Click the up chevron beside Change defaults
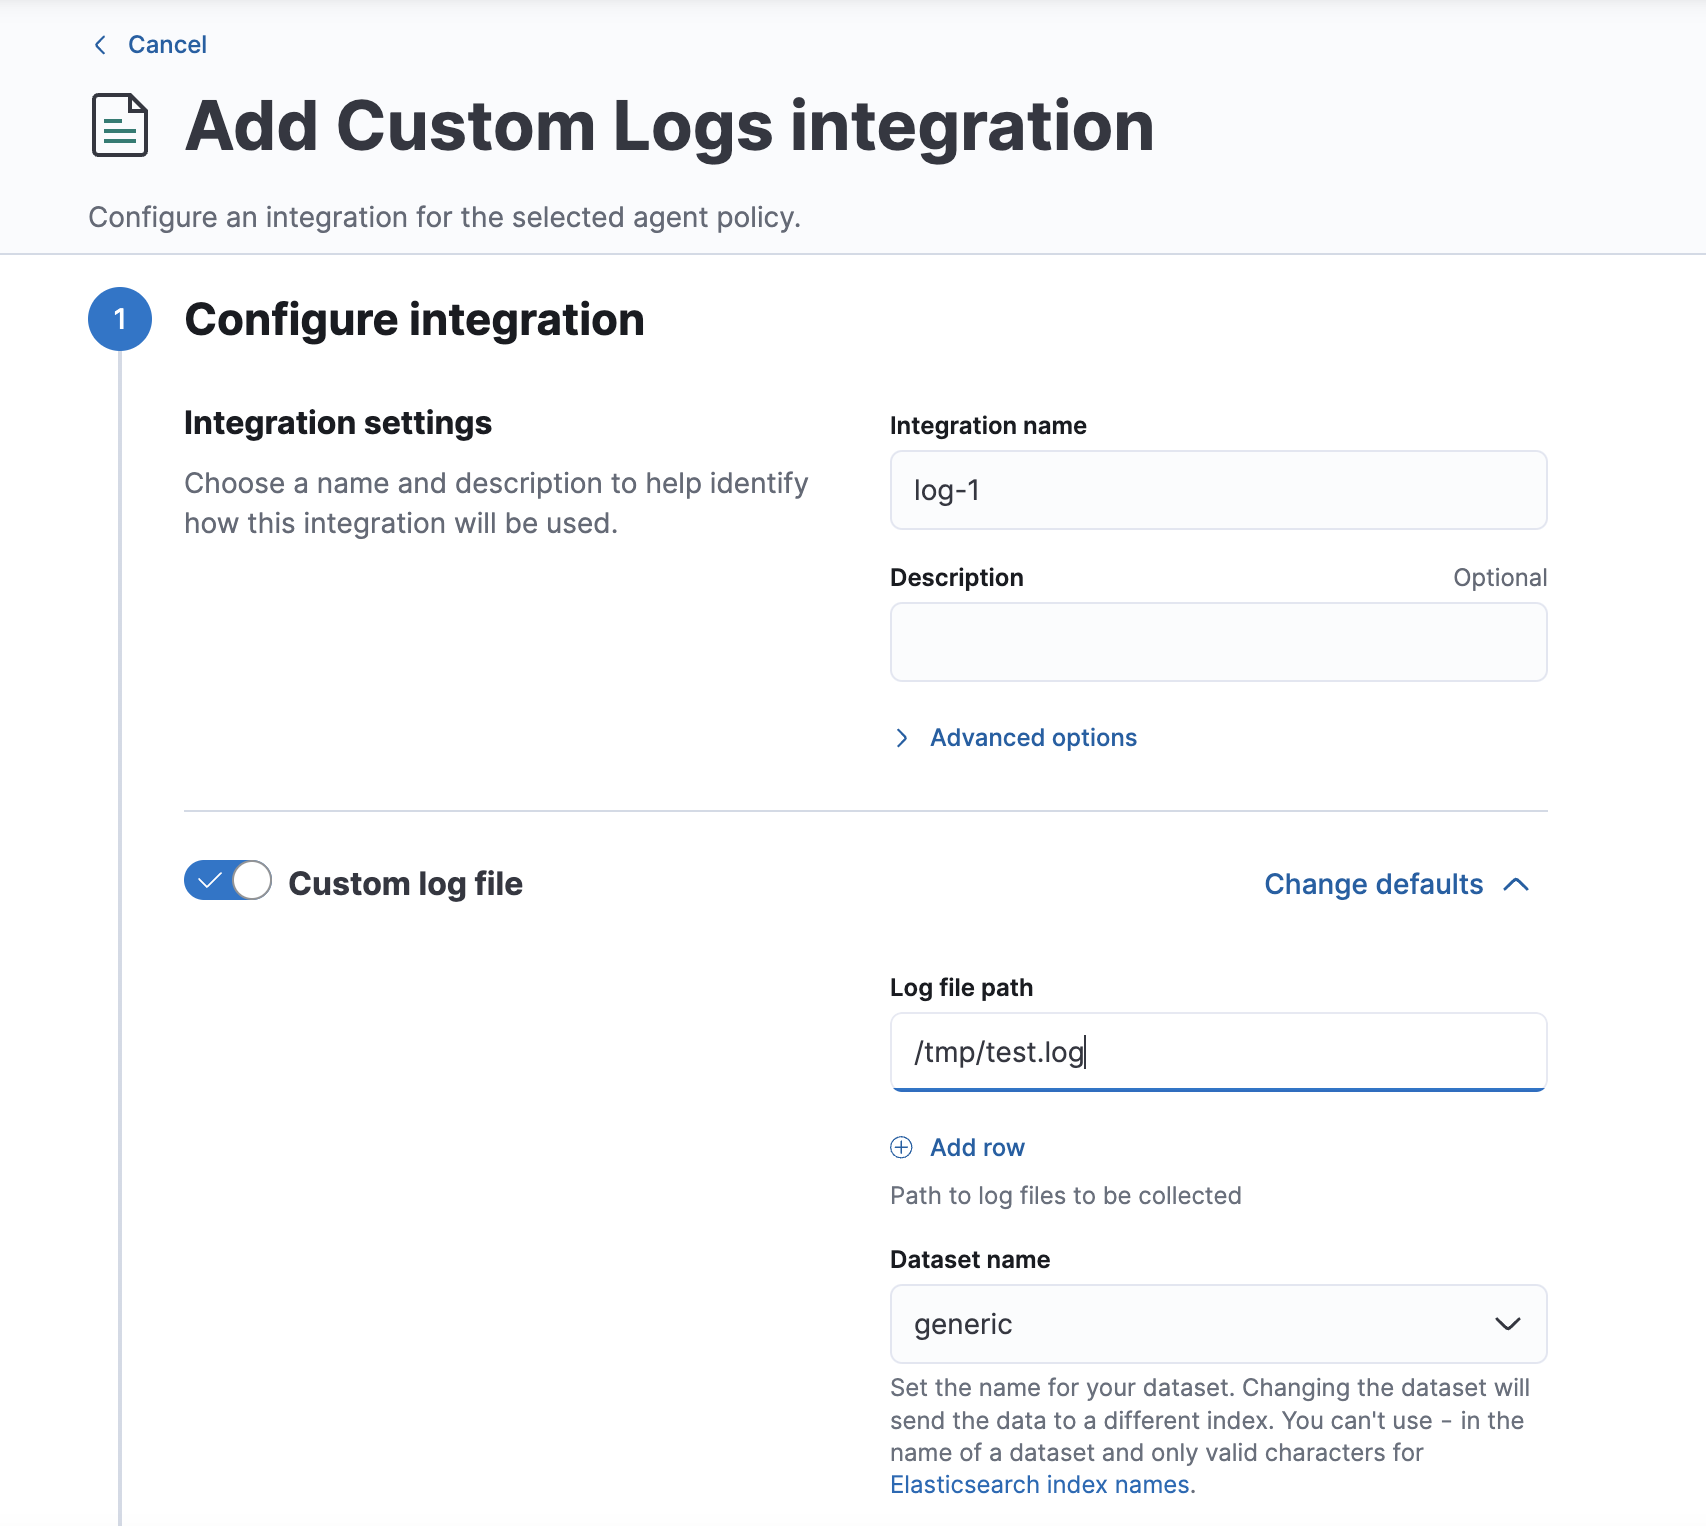This screenshot has width=1706, height=1526. [1516, 884]
